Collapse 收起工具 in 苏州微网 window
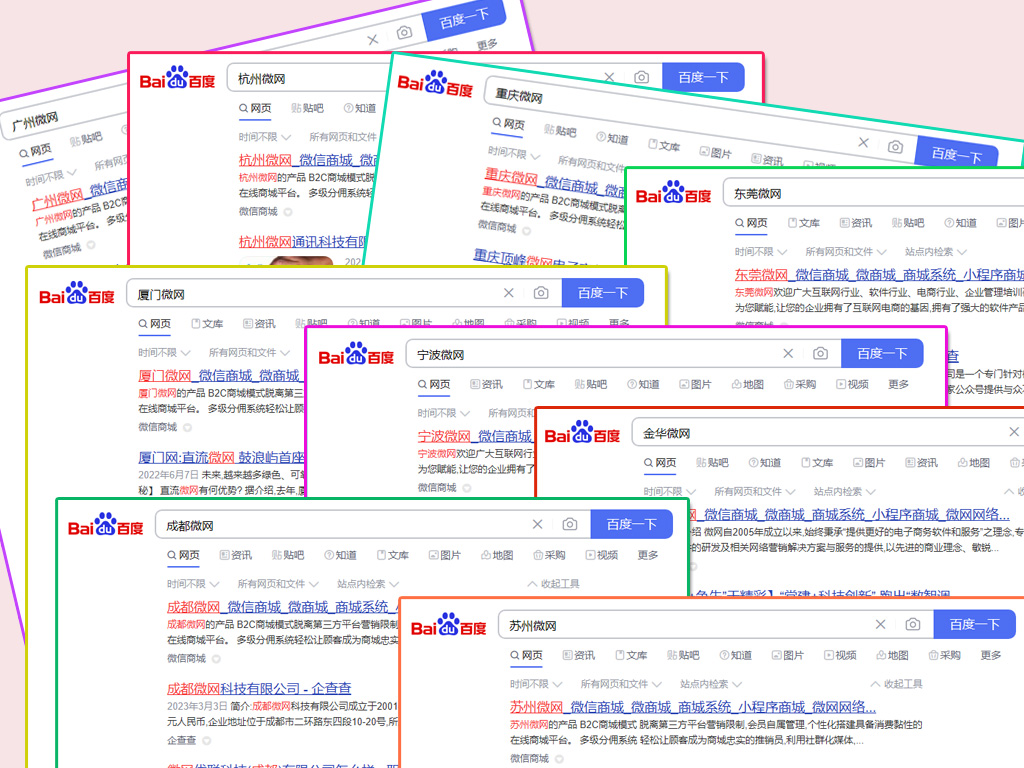1024x768 pixels. 897,684
